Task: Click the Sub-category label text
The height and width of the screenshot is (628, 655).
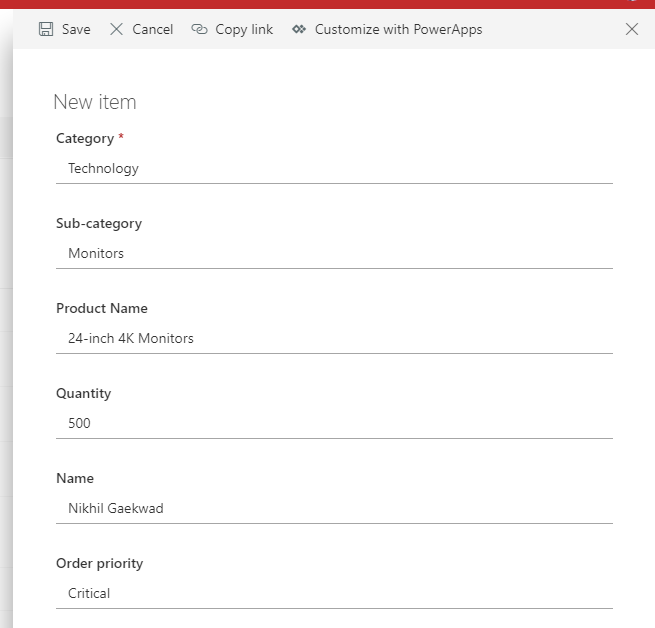Action: (99, 224)
